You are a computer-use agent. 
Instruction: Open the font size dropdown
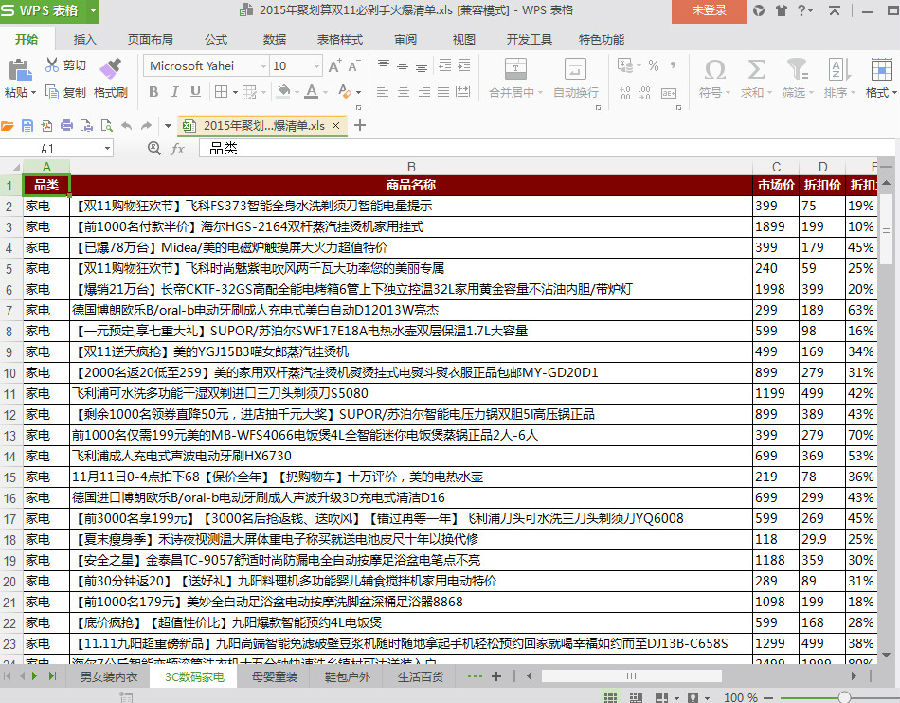pyautogui.click(x=316, y=67)
